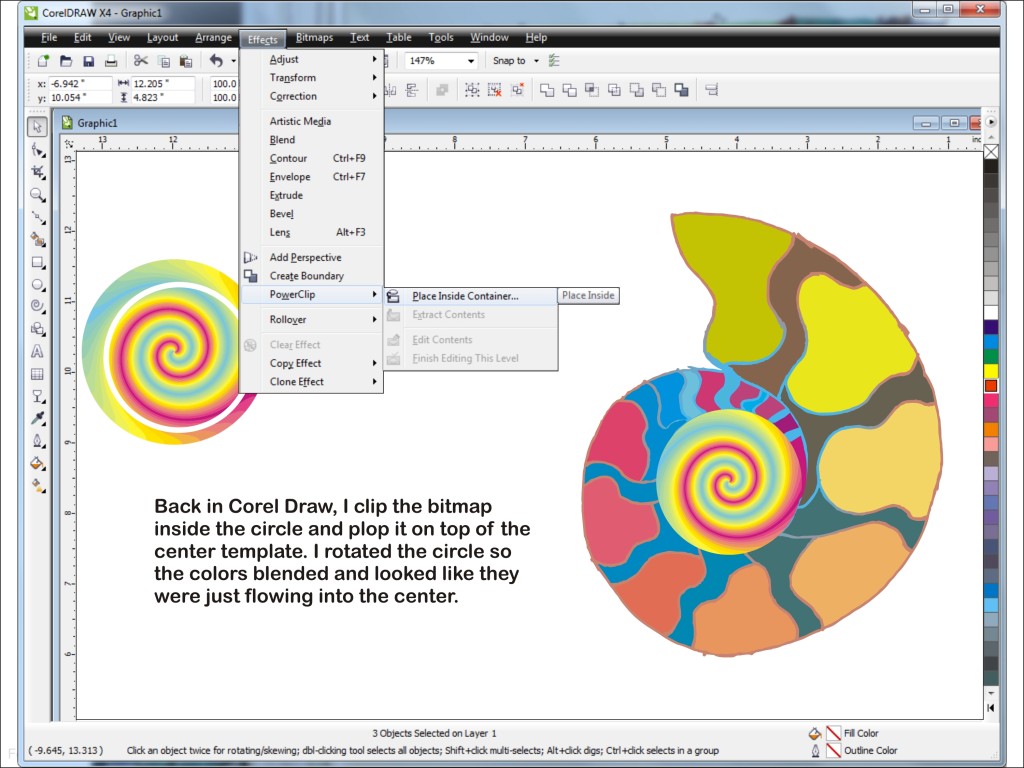Image resolution: width=1024 pixels, height=768 pixels.
Task: Select the Eyedropper tool
Action: (37, 418)
